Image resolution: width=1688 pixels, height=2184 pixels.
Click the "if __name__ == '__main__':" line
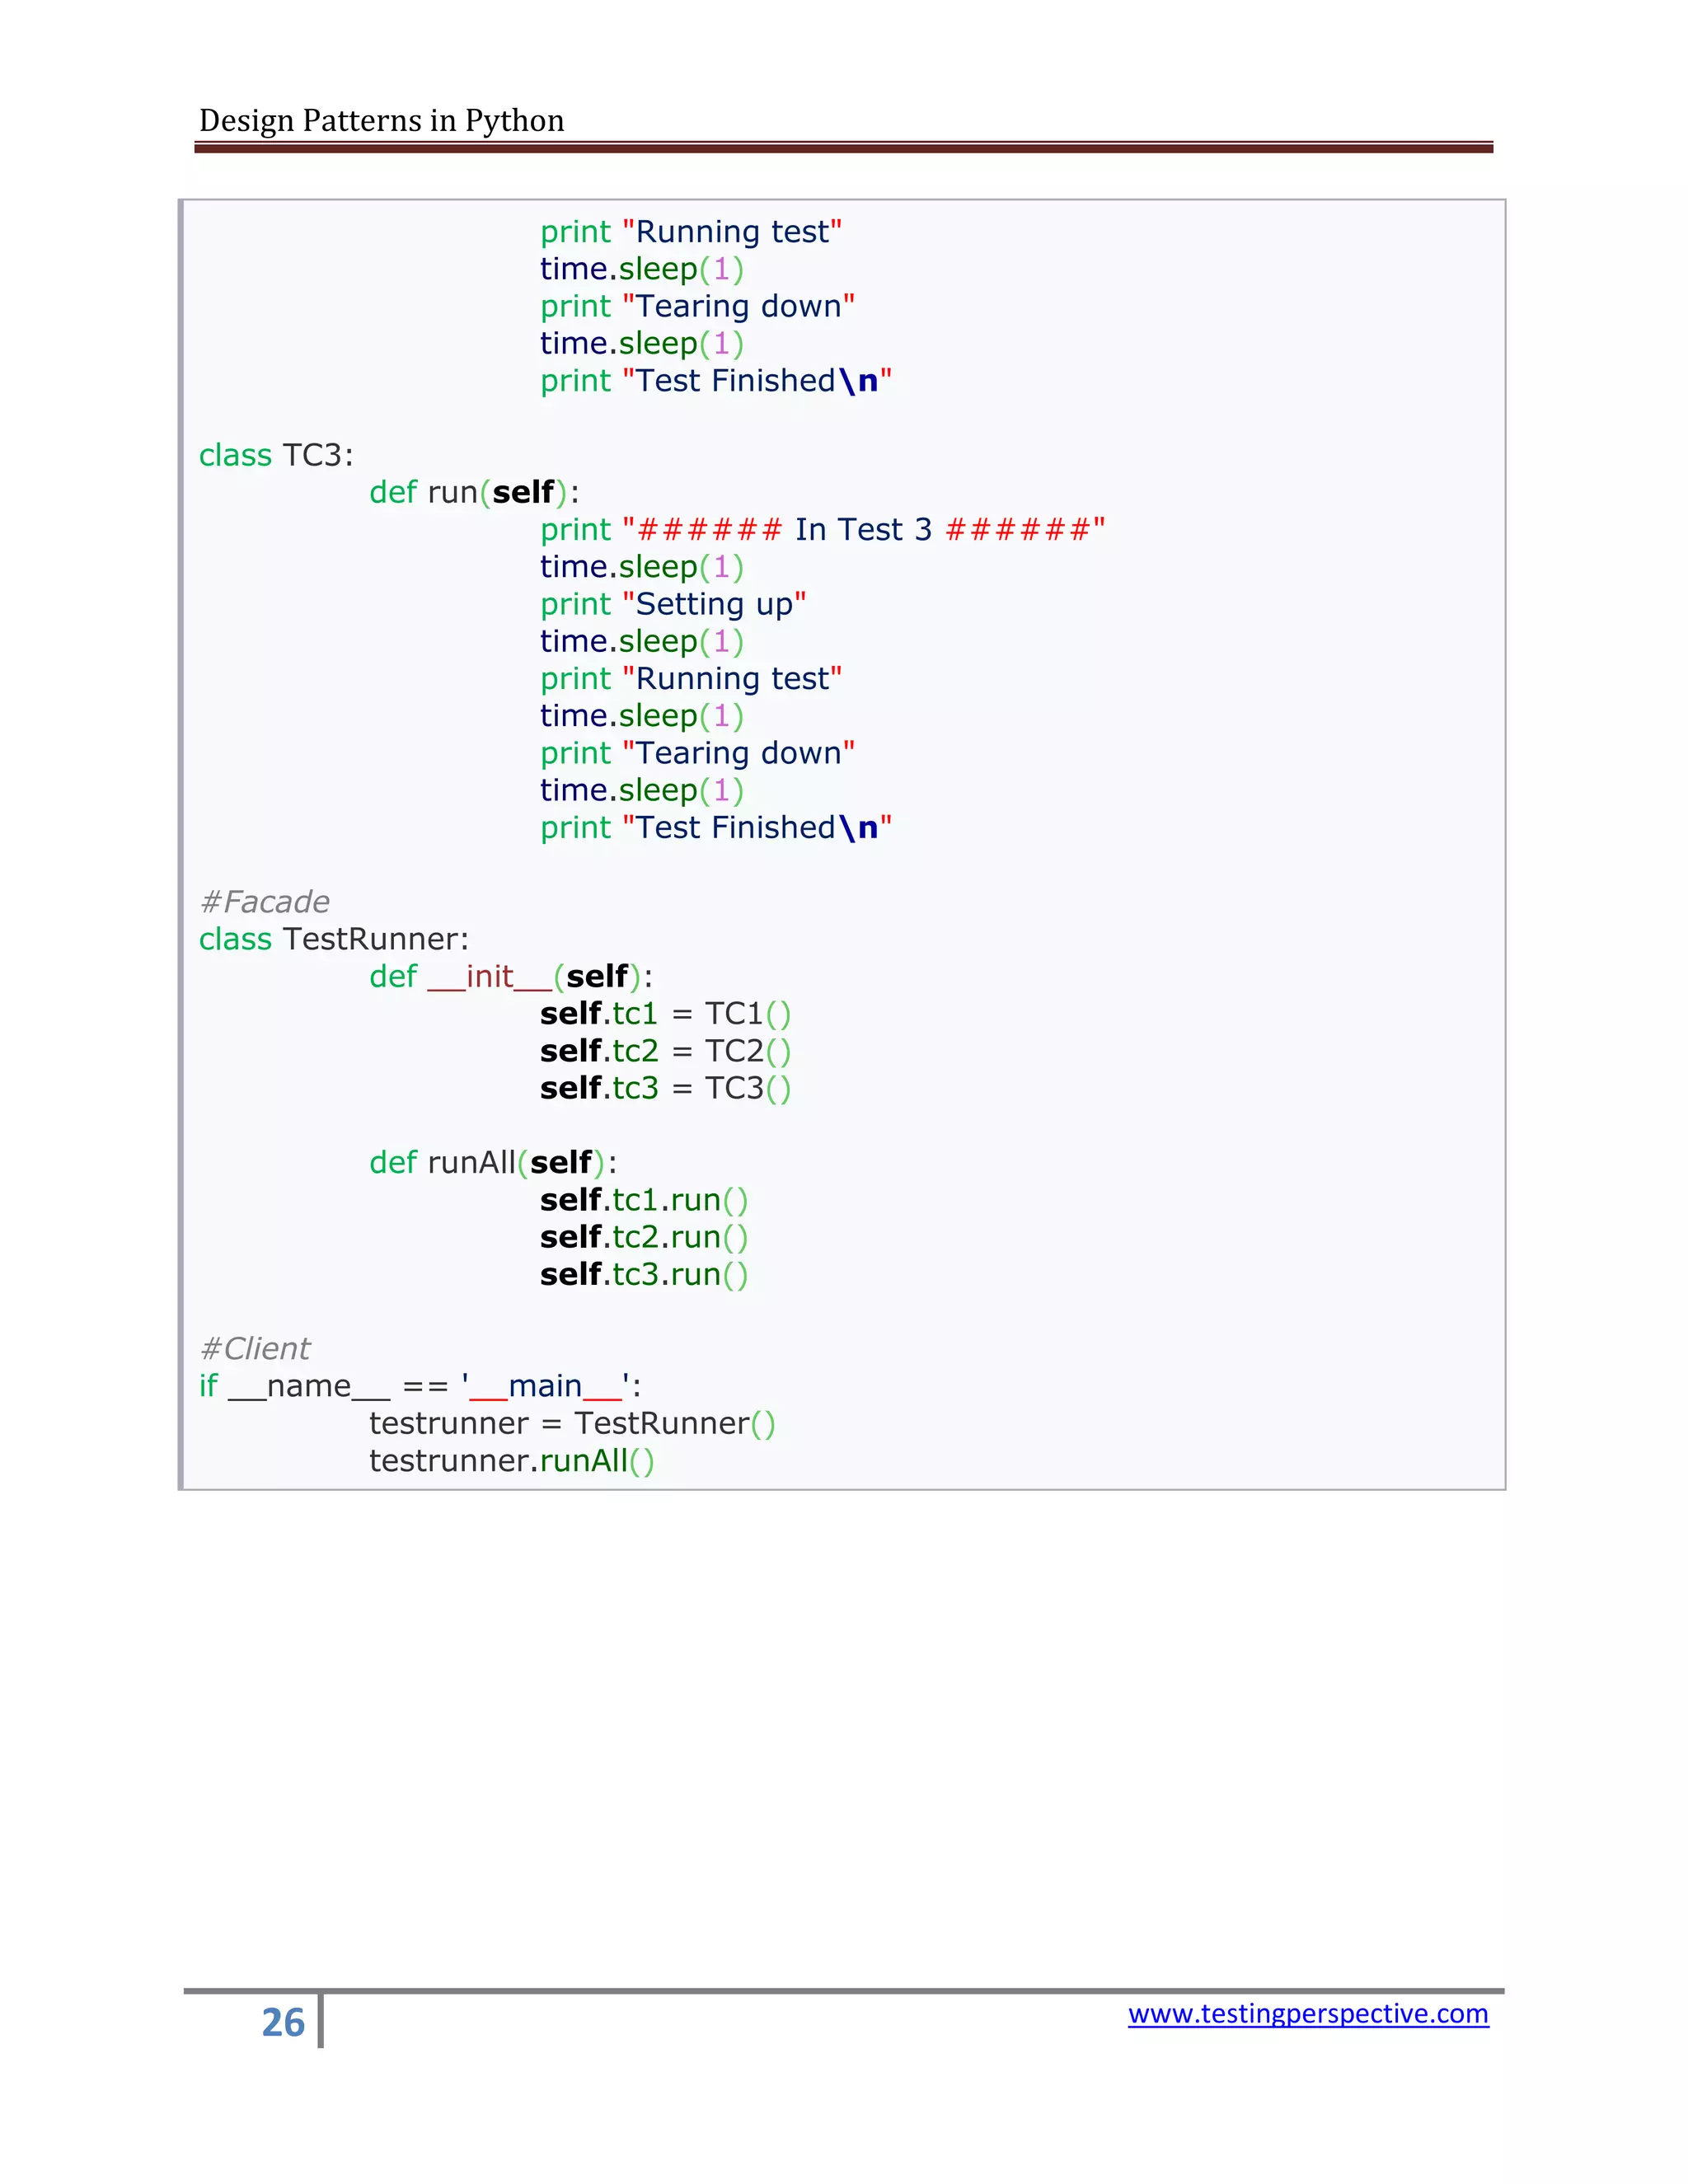[420, 1386]
